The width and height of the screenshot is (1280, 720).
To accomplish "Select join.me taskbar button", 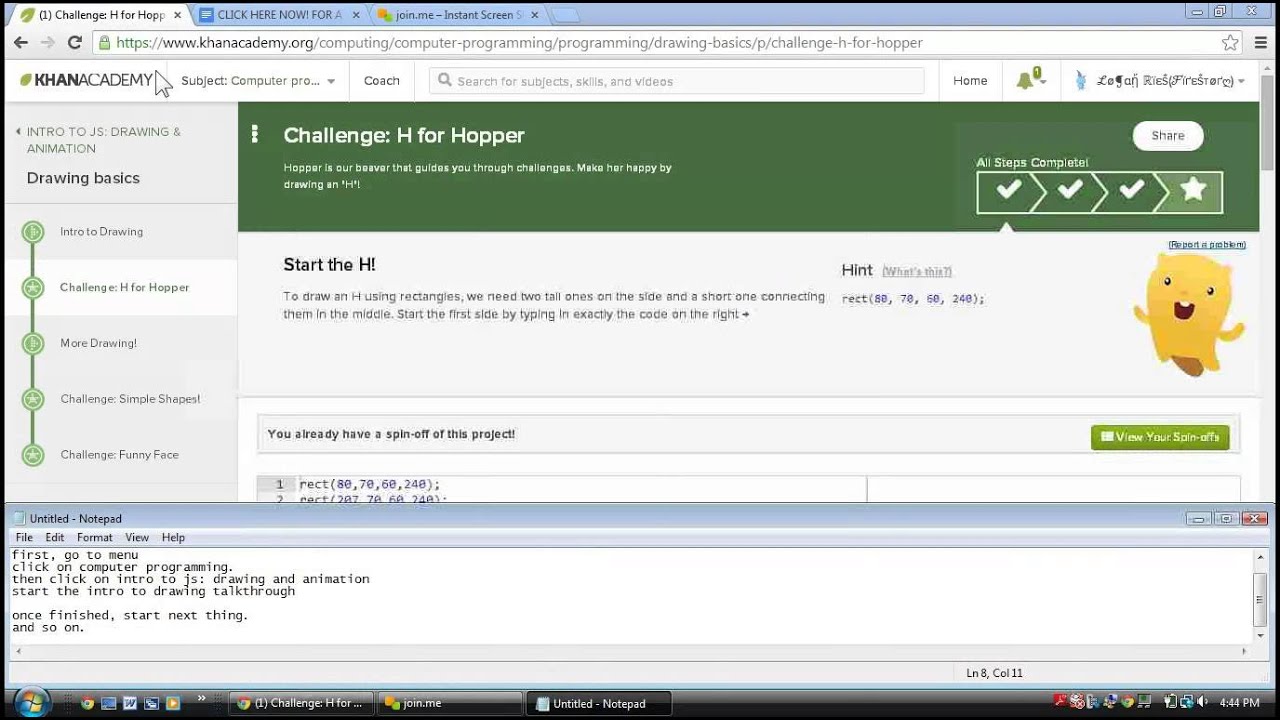I will tap(452, 703).
